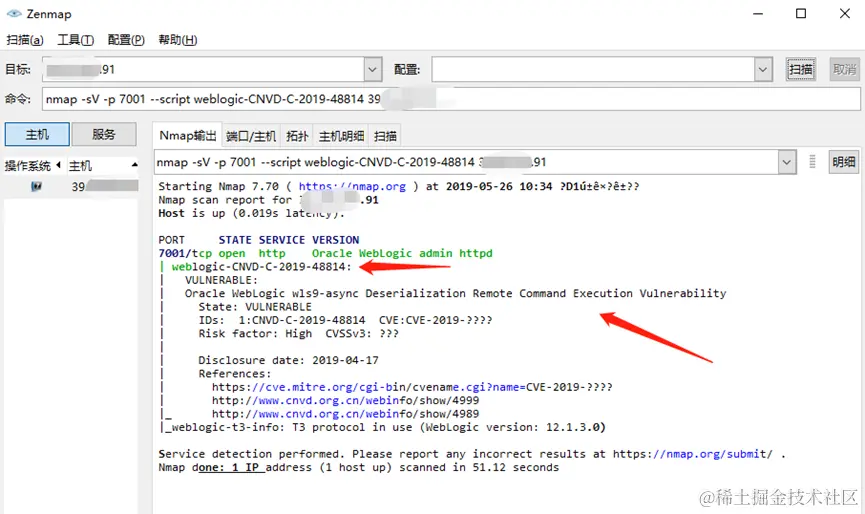Click the Zenmap eye icon in title bar
Image resolution: width=865 pixels, height=514 pixels.
(x=14, y=13)
